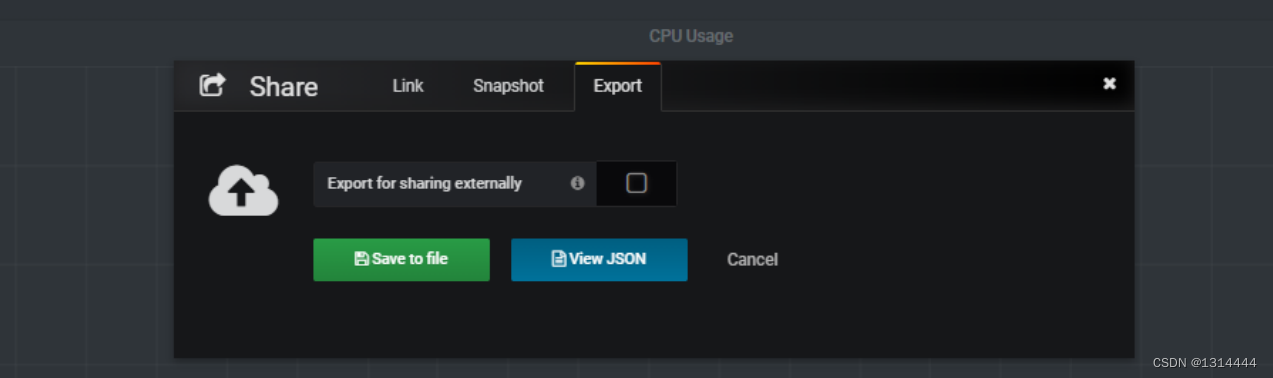
Task: Click the CSDN @1314444 watermark
Action: point(1204,363)
